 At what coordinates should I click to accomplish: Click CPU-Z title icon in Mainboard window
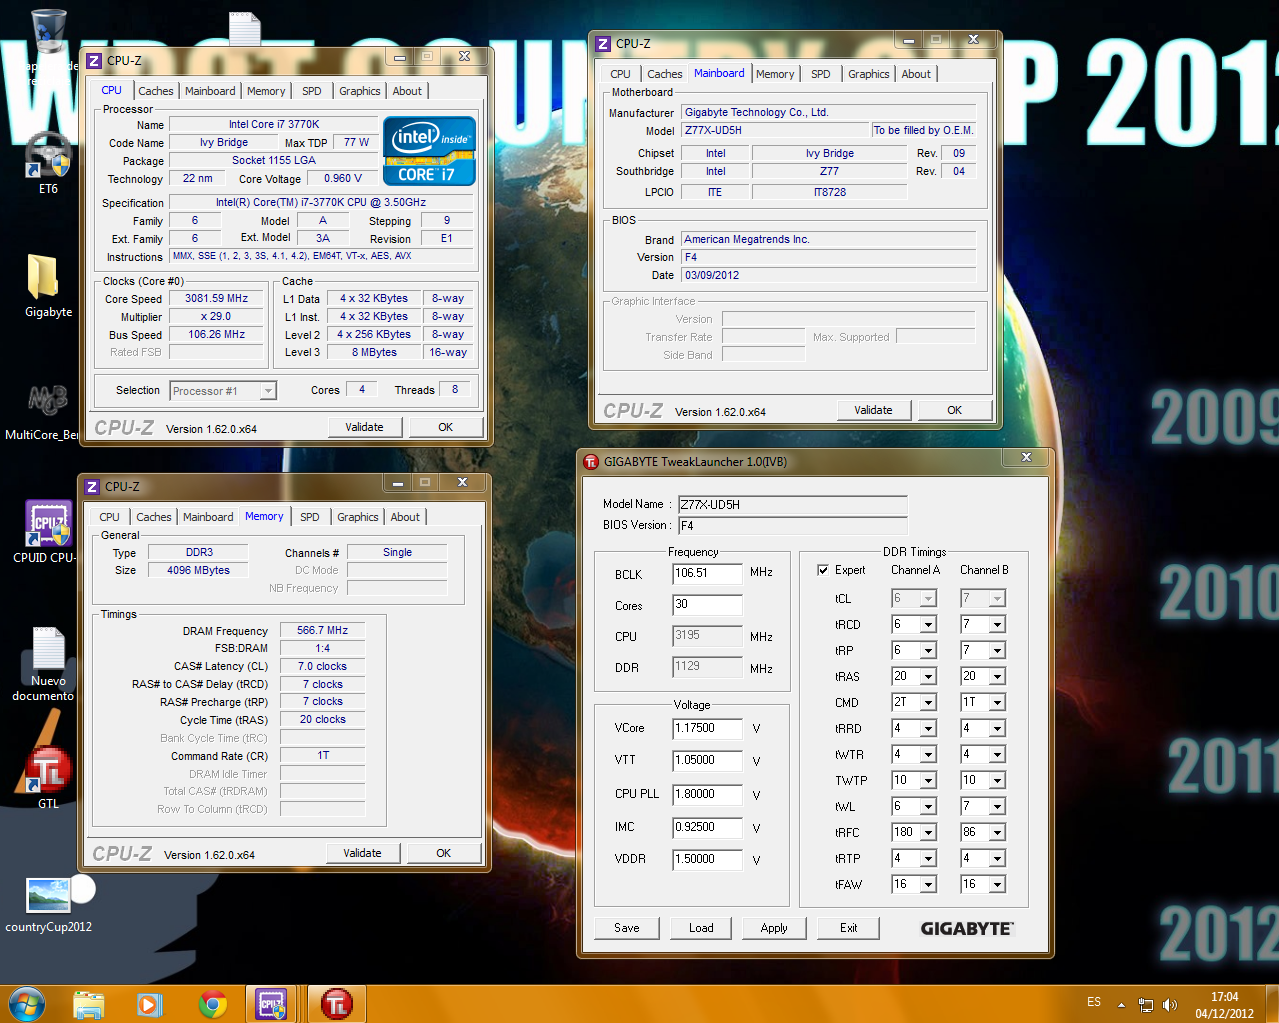pos(603,44)
